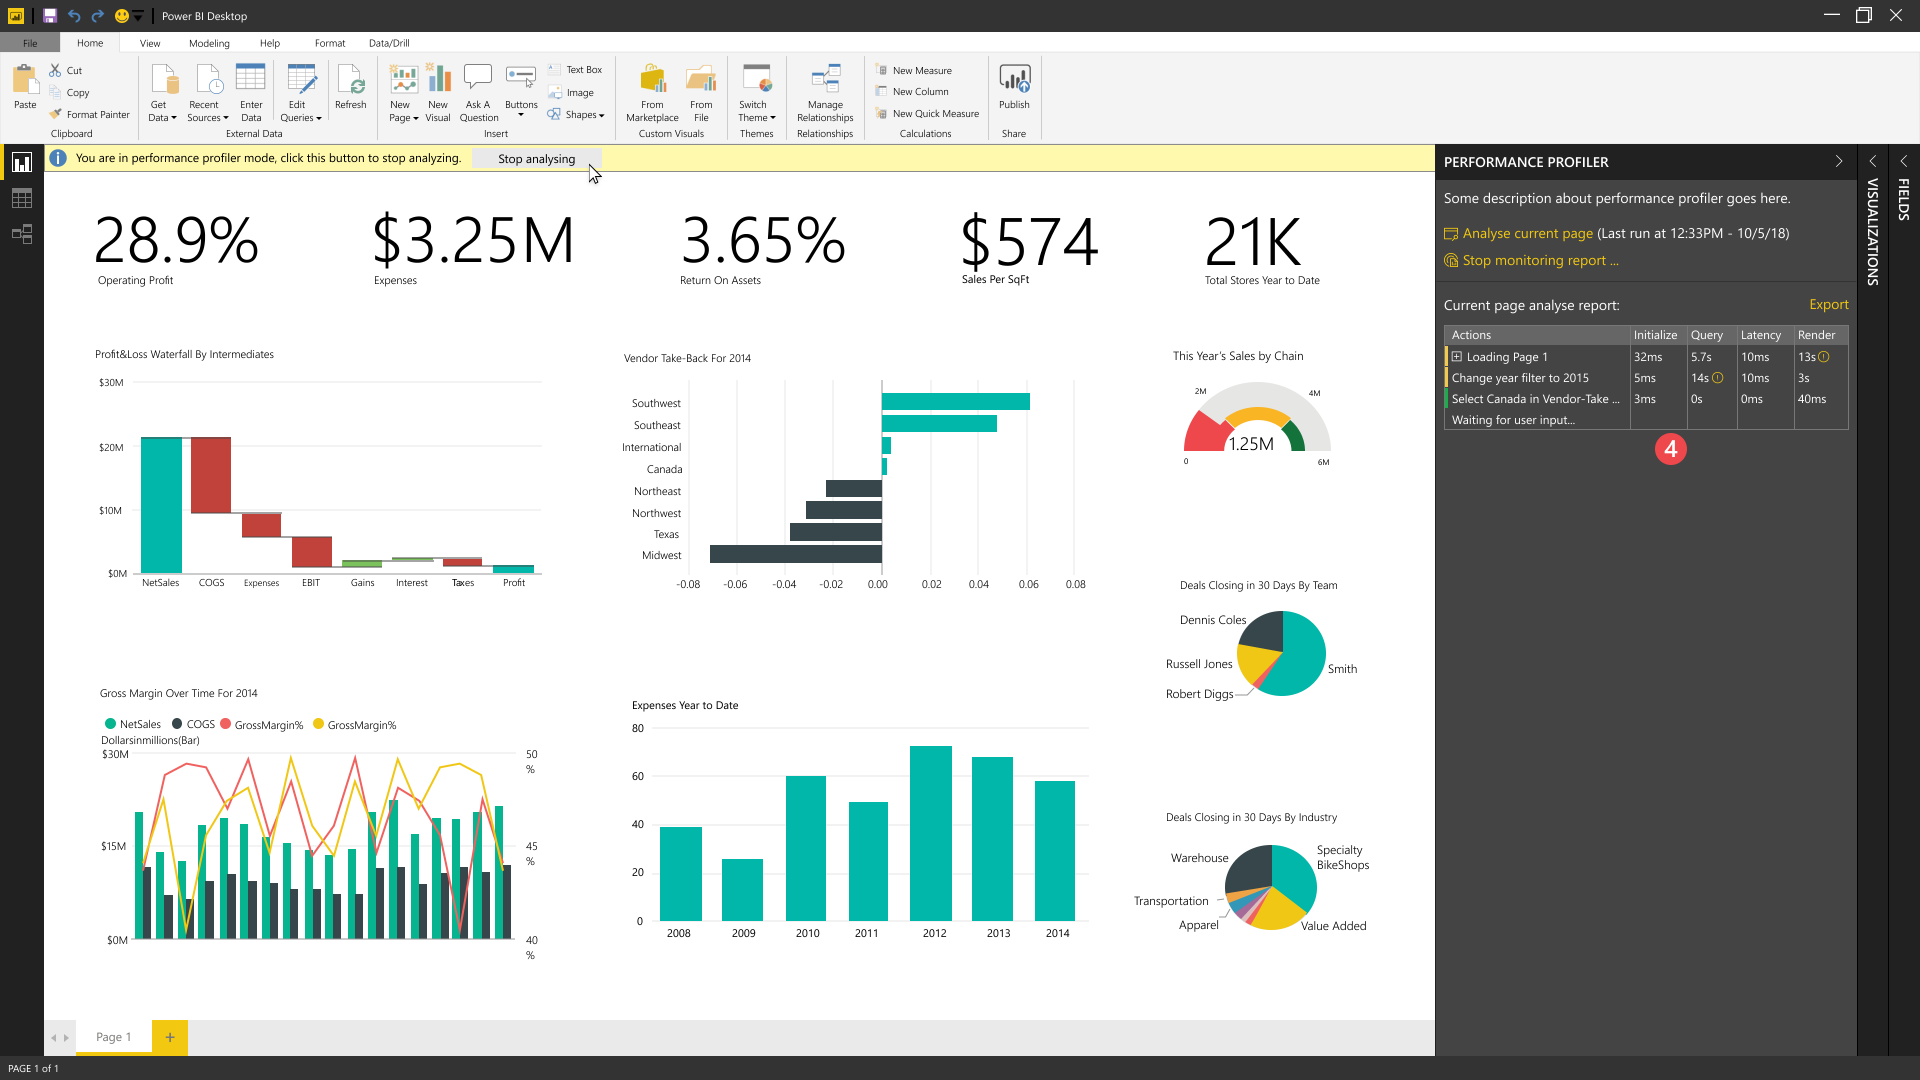Image resolution: width=1920 pixels, height=1080 pixels.
Task: Switch to Data view in sidebar
Action: 21,199
